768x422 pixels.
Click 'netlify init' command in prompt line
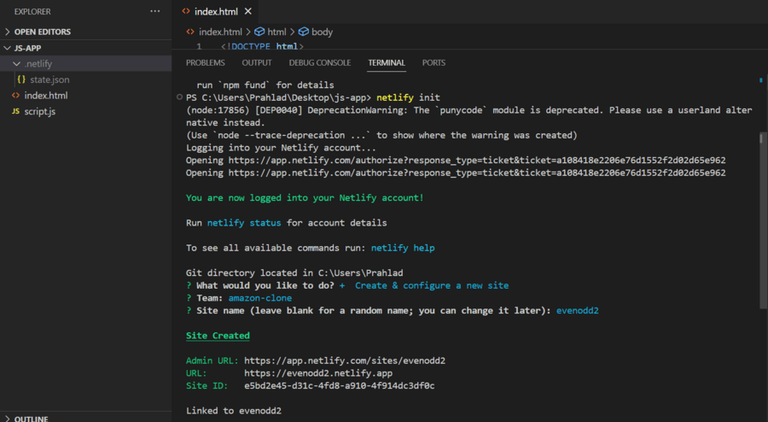click(408, 97)
